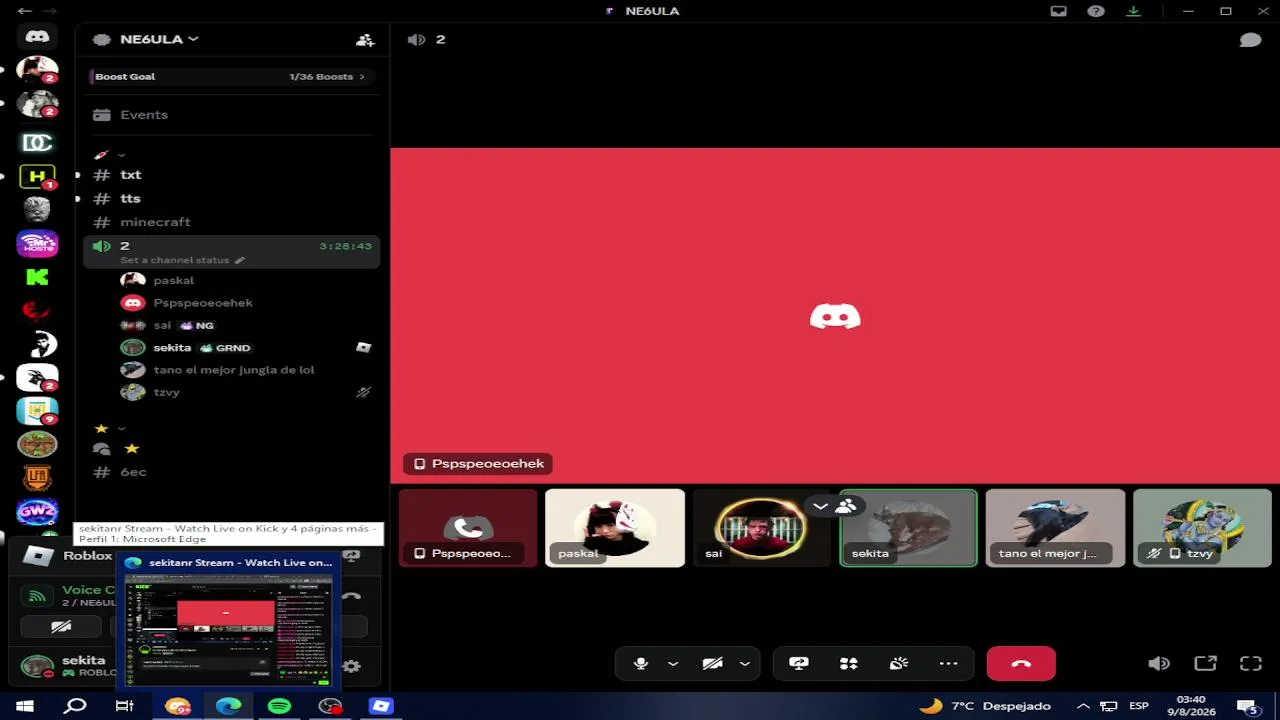This screenshot has width=1280, height=720.
Task: Toggle call volume speaker icon
Action: point(1159,663)
